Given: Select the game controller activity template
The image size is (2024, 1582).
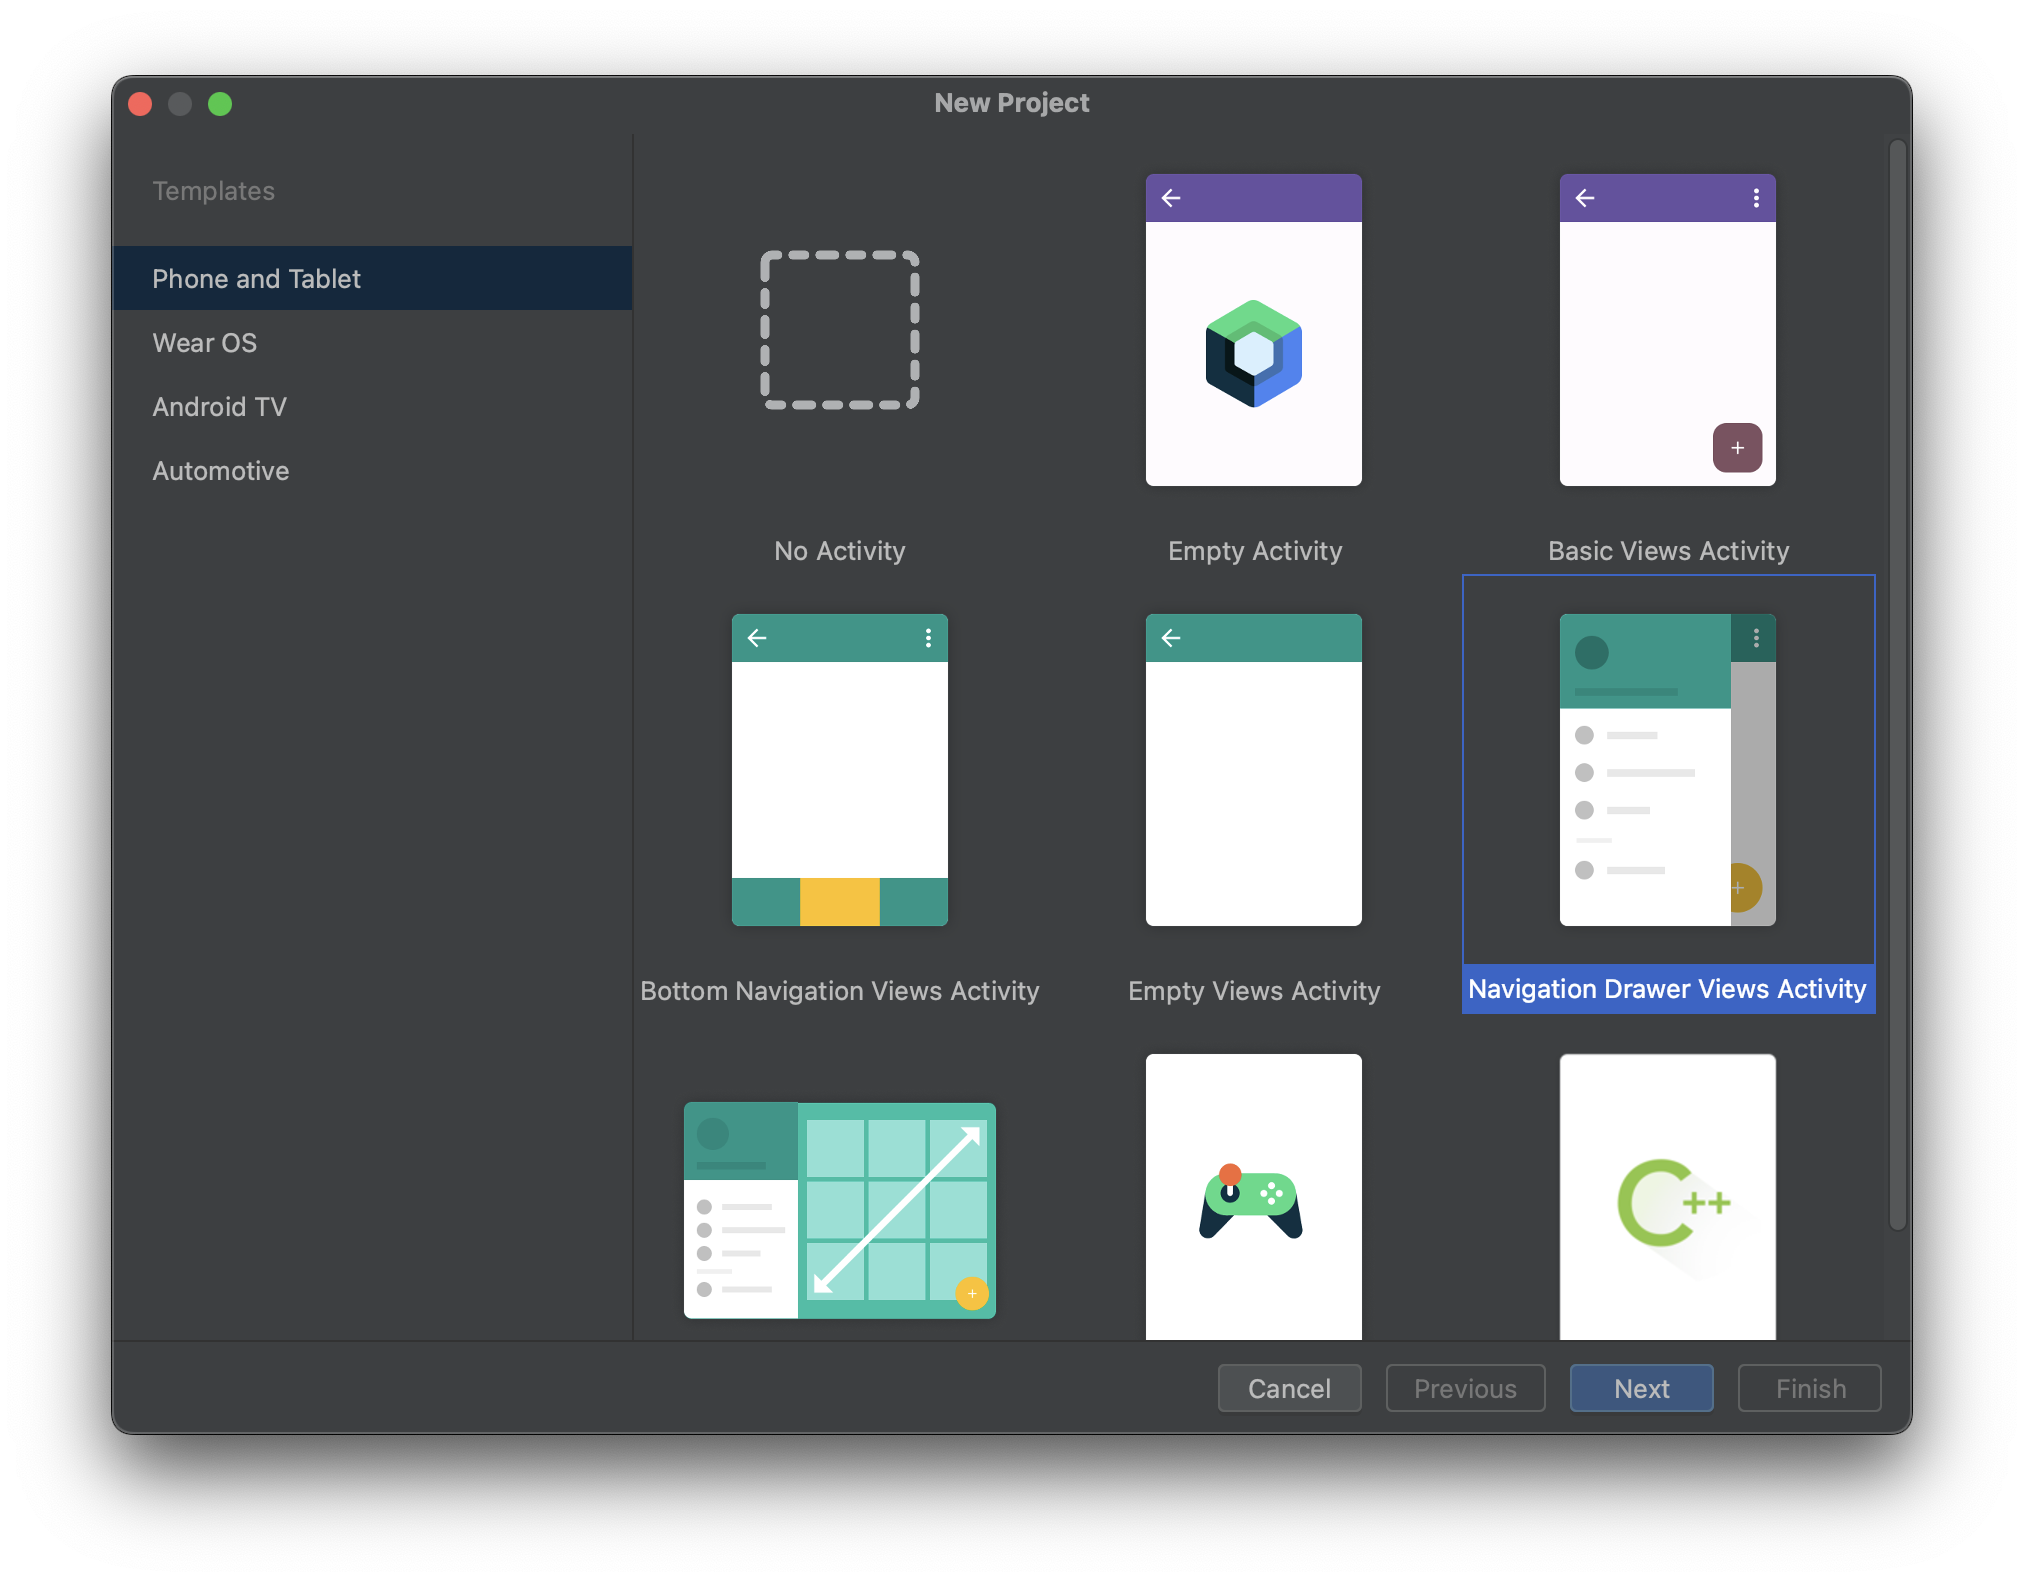Looking at the screenshot, I should click(x=1253, y=1200).
